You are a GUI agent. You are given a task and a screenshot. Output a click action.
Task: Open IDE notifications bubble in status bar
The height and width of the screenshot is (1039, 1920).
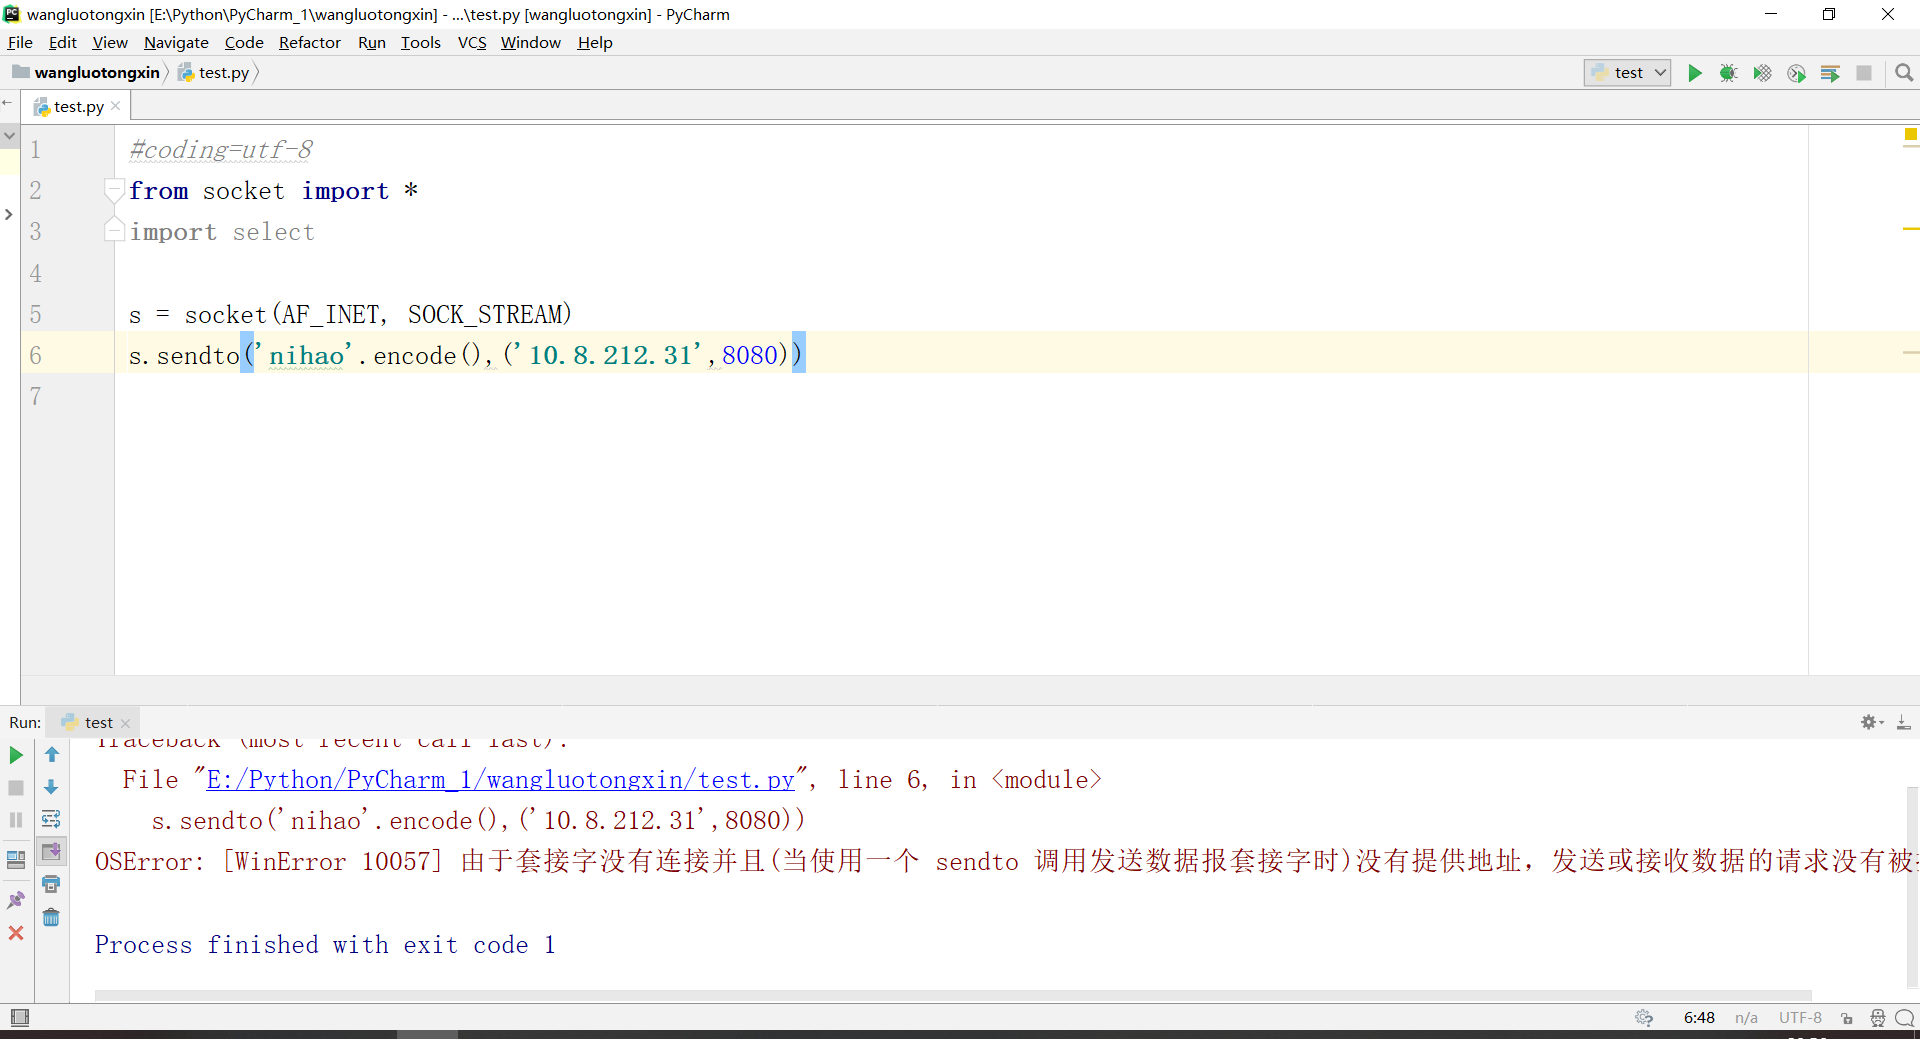click(x=1905, y=1018)
